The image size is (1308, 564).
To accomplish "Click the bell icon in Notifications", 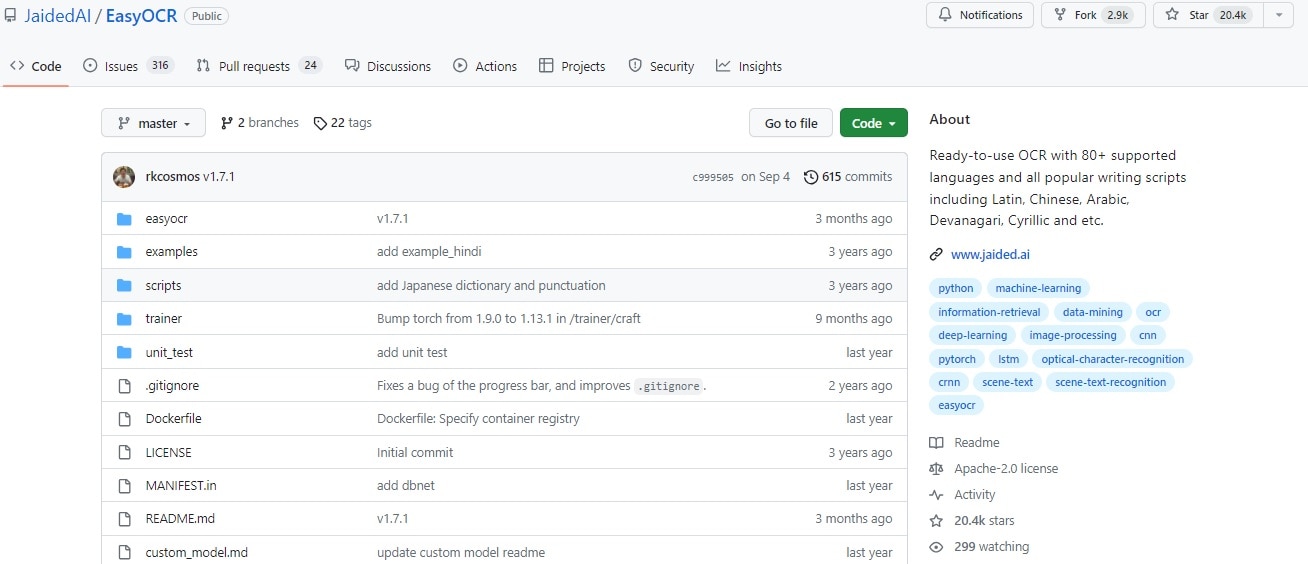I will (945, 15).
